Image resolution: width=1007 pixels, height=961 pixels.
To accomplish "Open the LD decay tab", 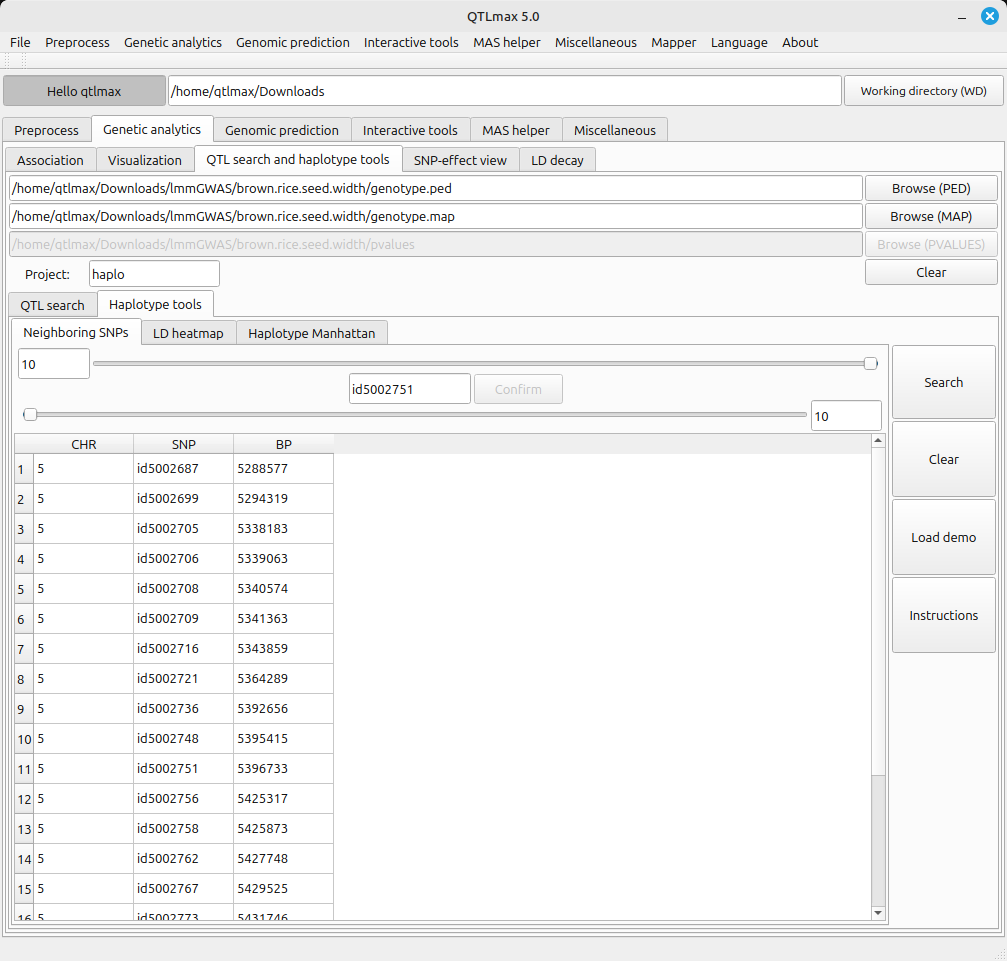I will (x=557, y=160).
